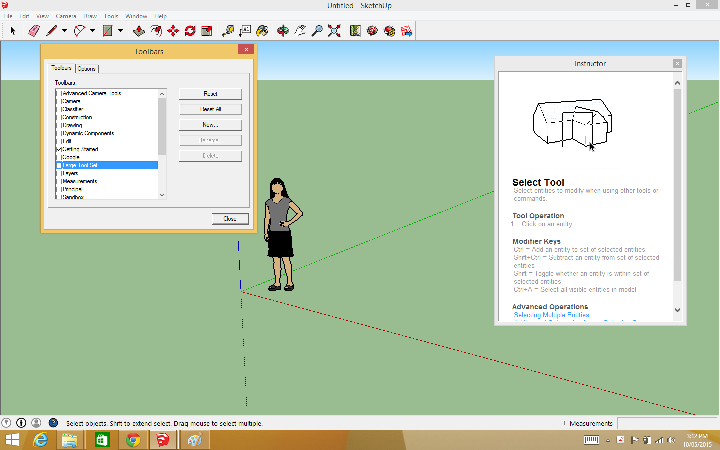The image size is (720, 450).
Task: Select the Tape Measure tool
Action: click(x=227, y=30)
